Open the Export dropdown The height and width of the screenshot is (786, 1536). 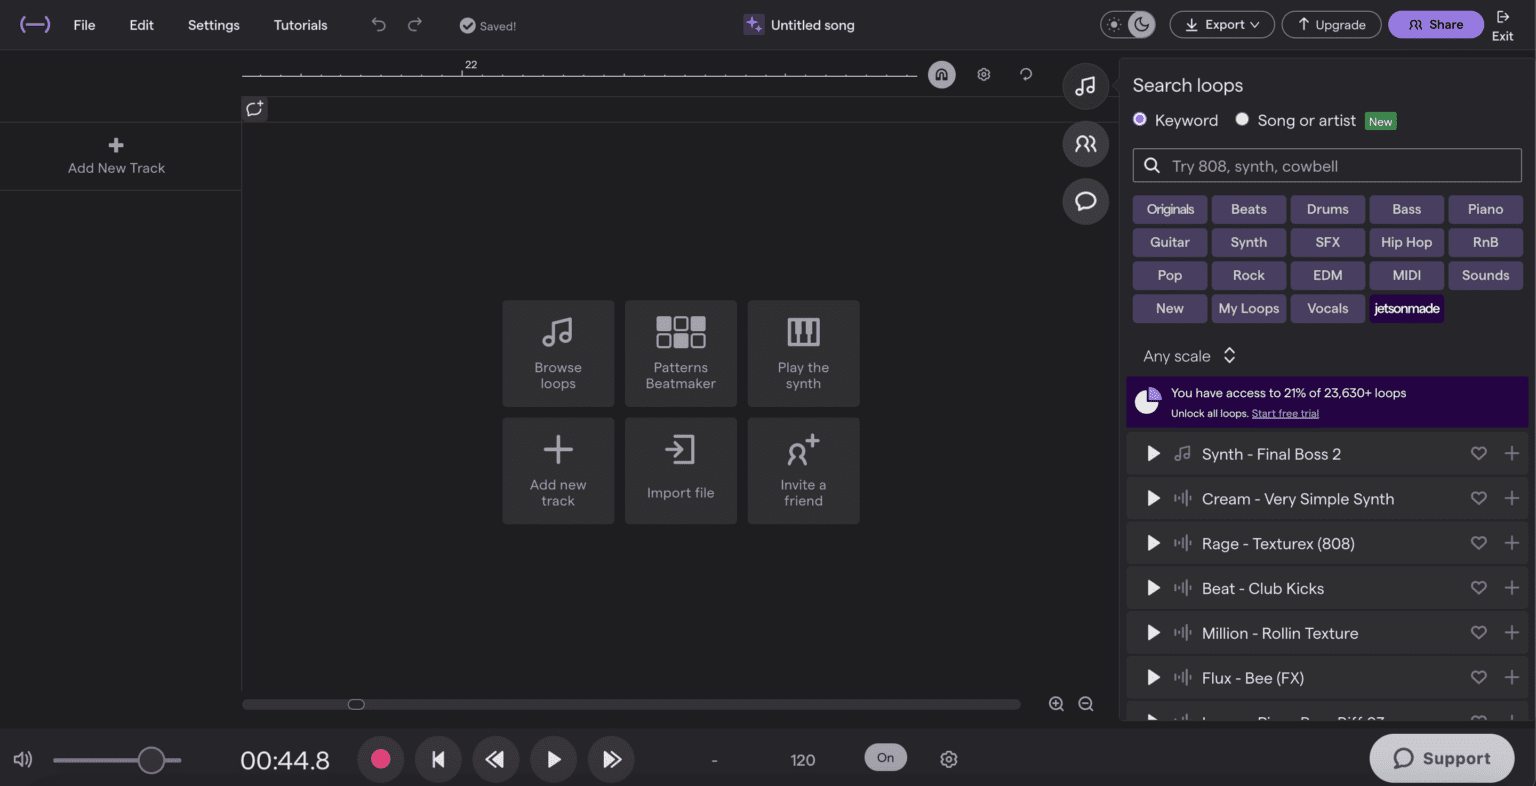tap(1221, 24)
